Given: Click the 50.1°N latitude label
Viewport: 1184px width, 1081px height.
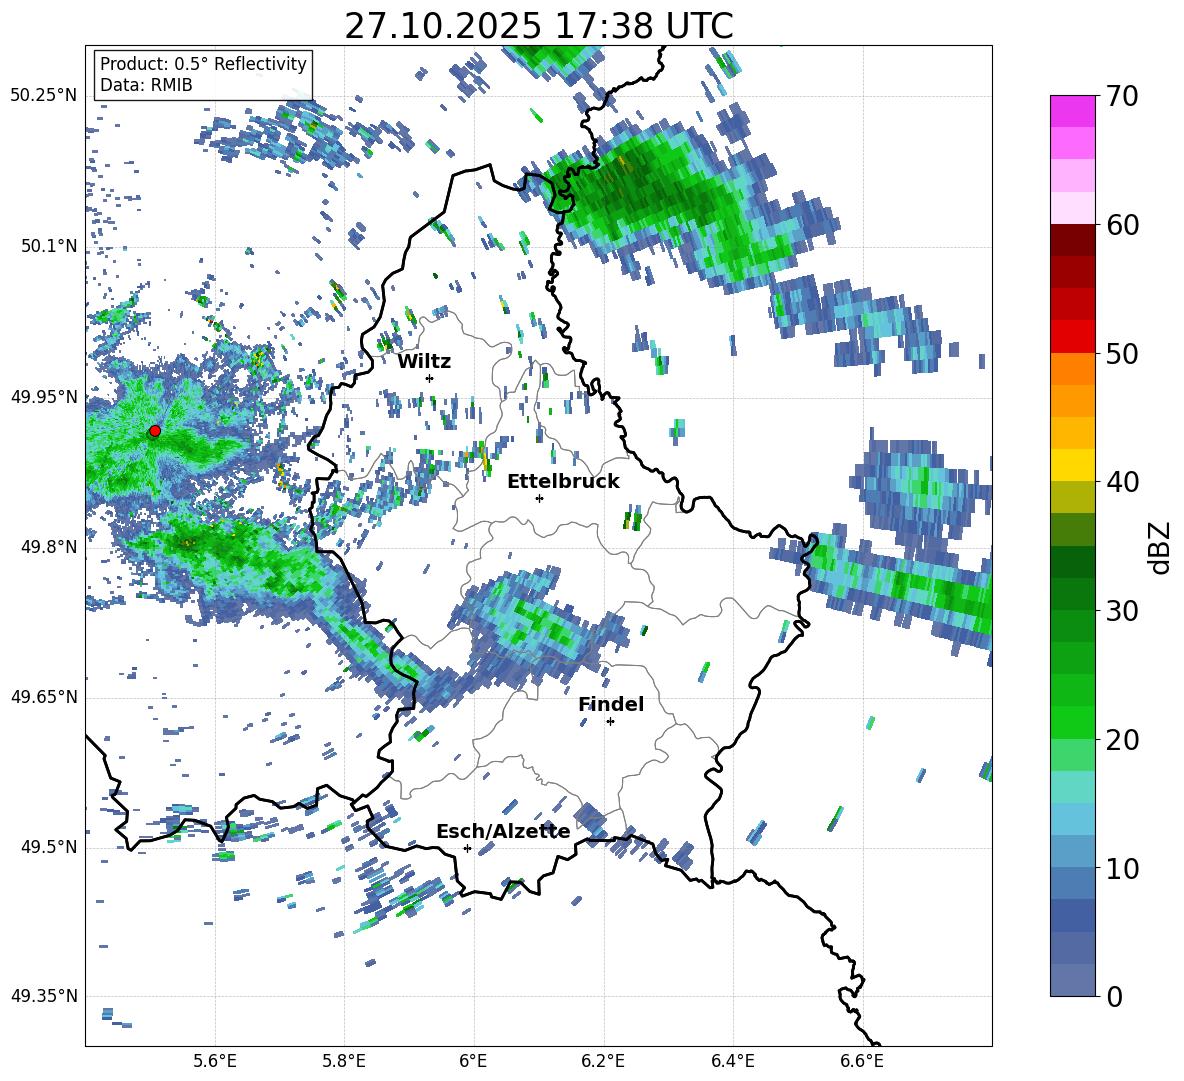Looking at the screenshot, I should (x=48, y=246).
